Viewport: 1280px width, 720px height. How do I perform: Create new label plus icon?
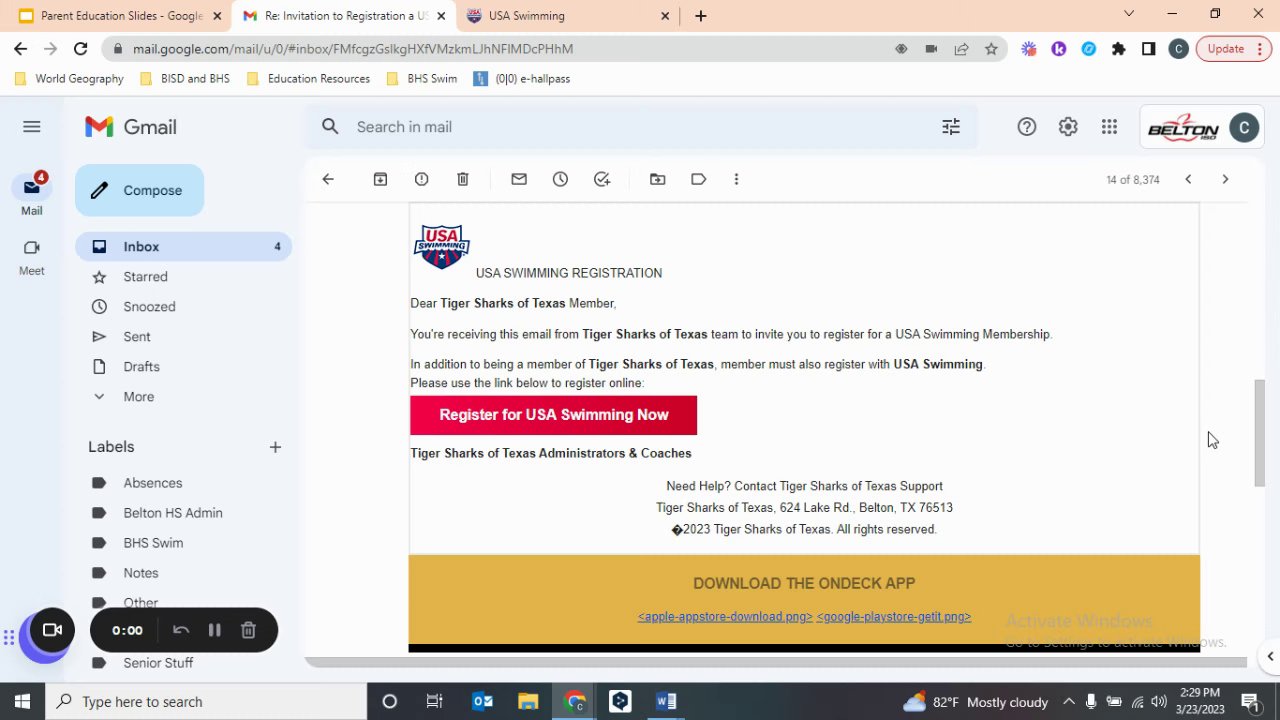pyautogui.click(x=275, y=447)
